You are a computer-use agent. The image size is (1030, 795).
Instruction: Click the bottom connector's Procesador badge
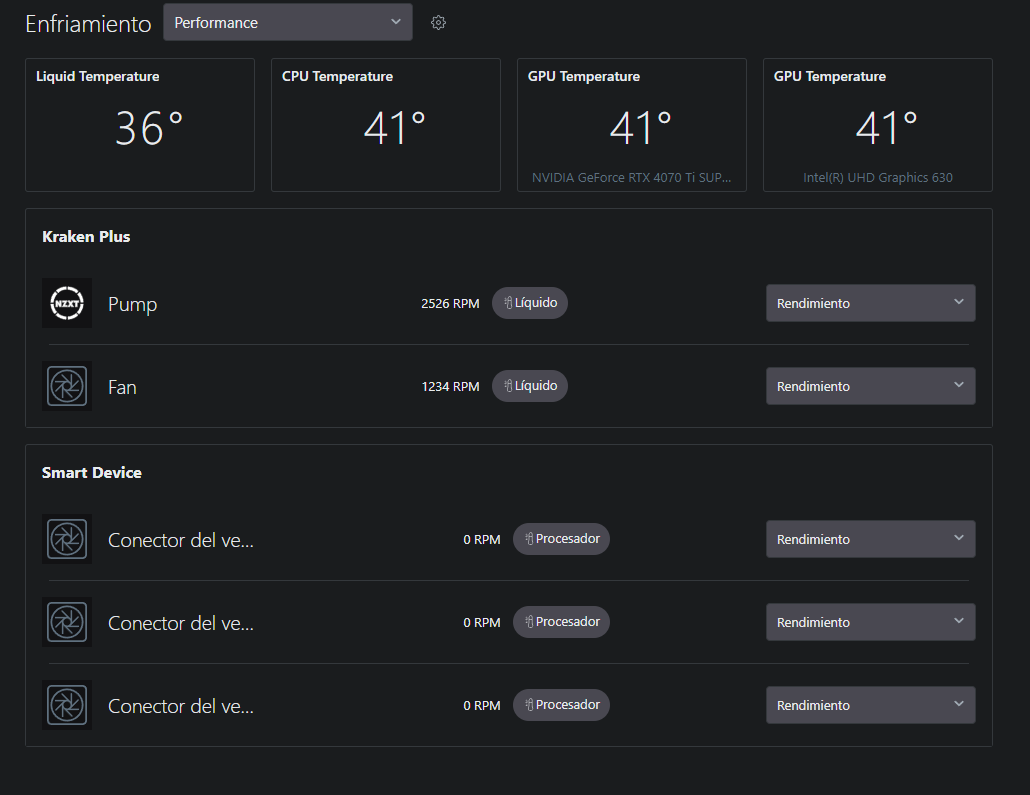tap(561, 705)
